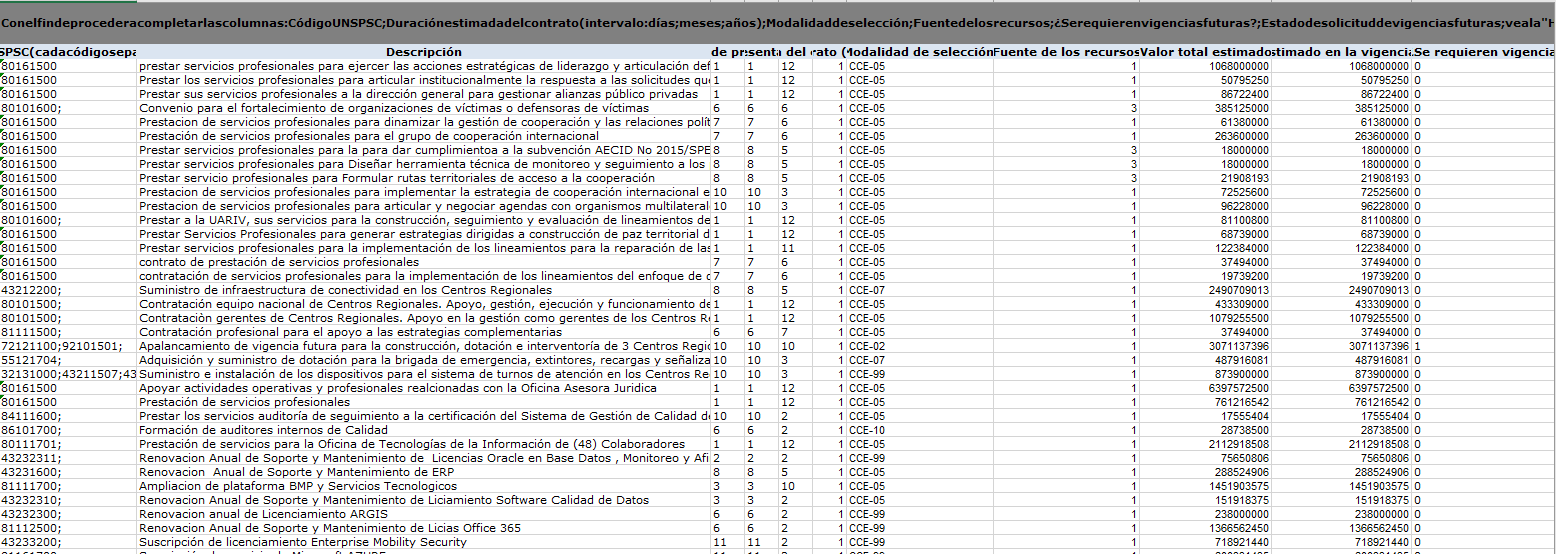
Task: Select the Modalidad de selección column header
Action: 920,51
